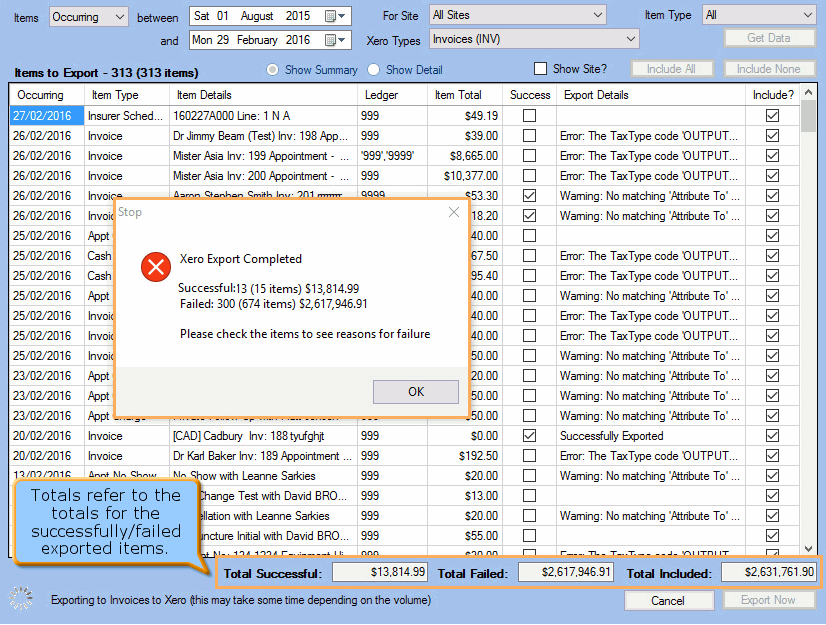Screen dimensions: 826x625
Task: Untick Include for the [CAD] Cadbury invoice
Action: click(x=772, y=436)
